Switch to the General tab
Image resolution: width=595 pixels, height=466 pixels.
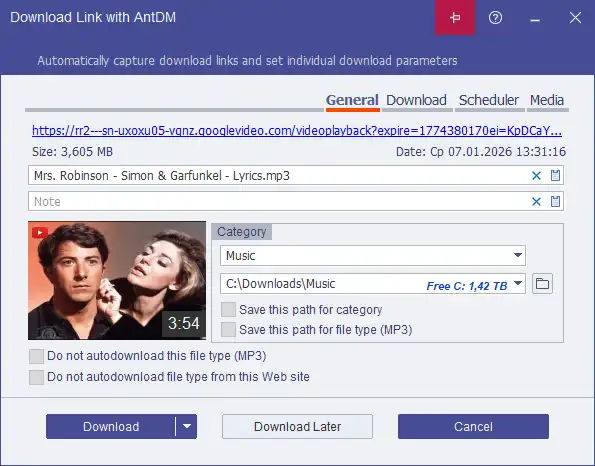352,101
